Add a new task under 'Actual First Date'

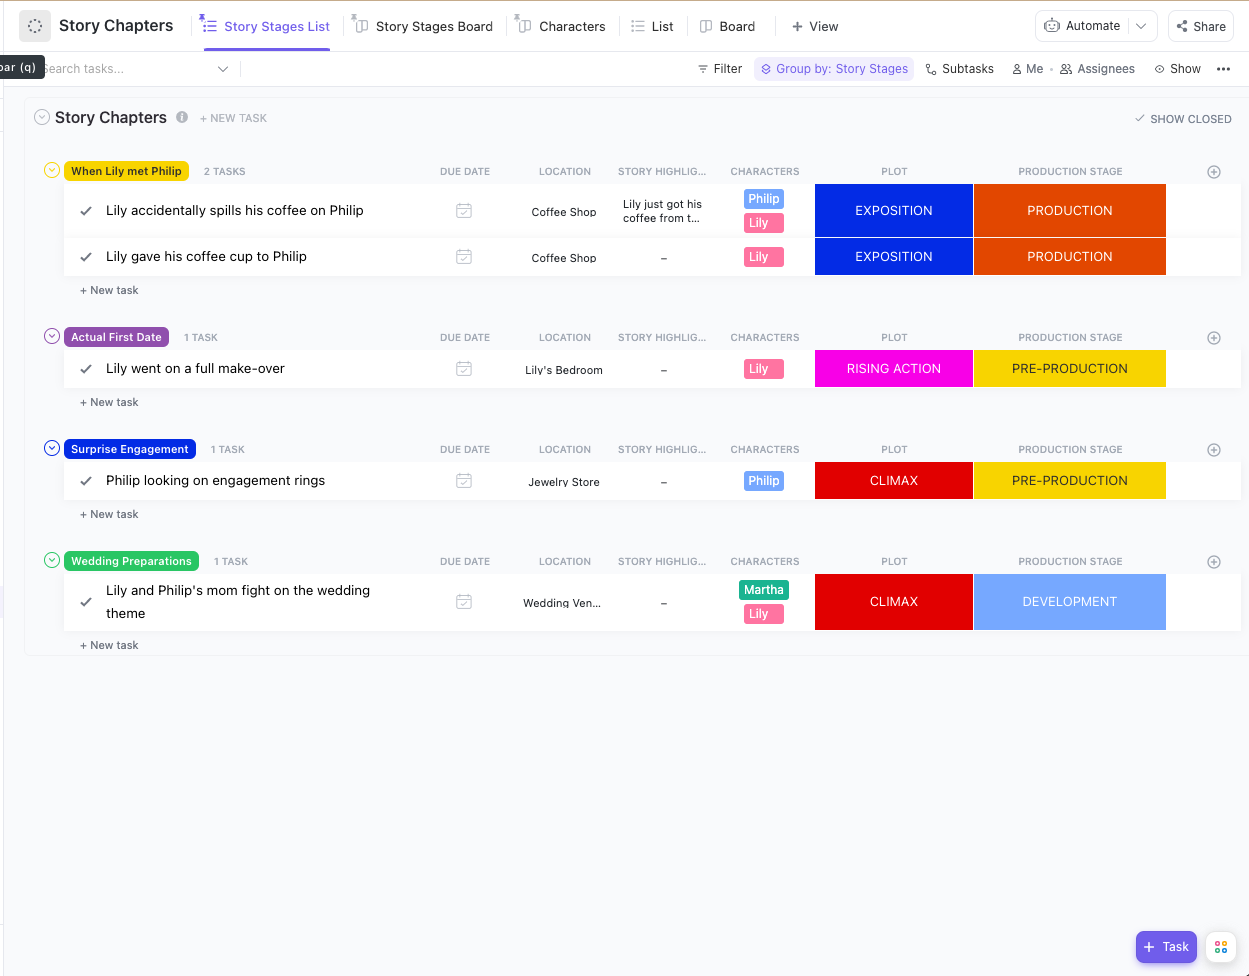click(108, 402)
